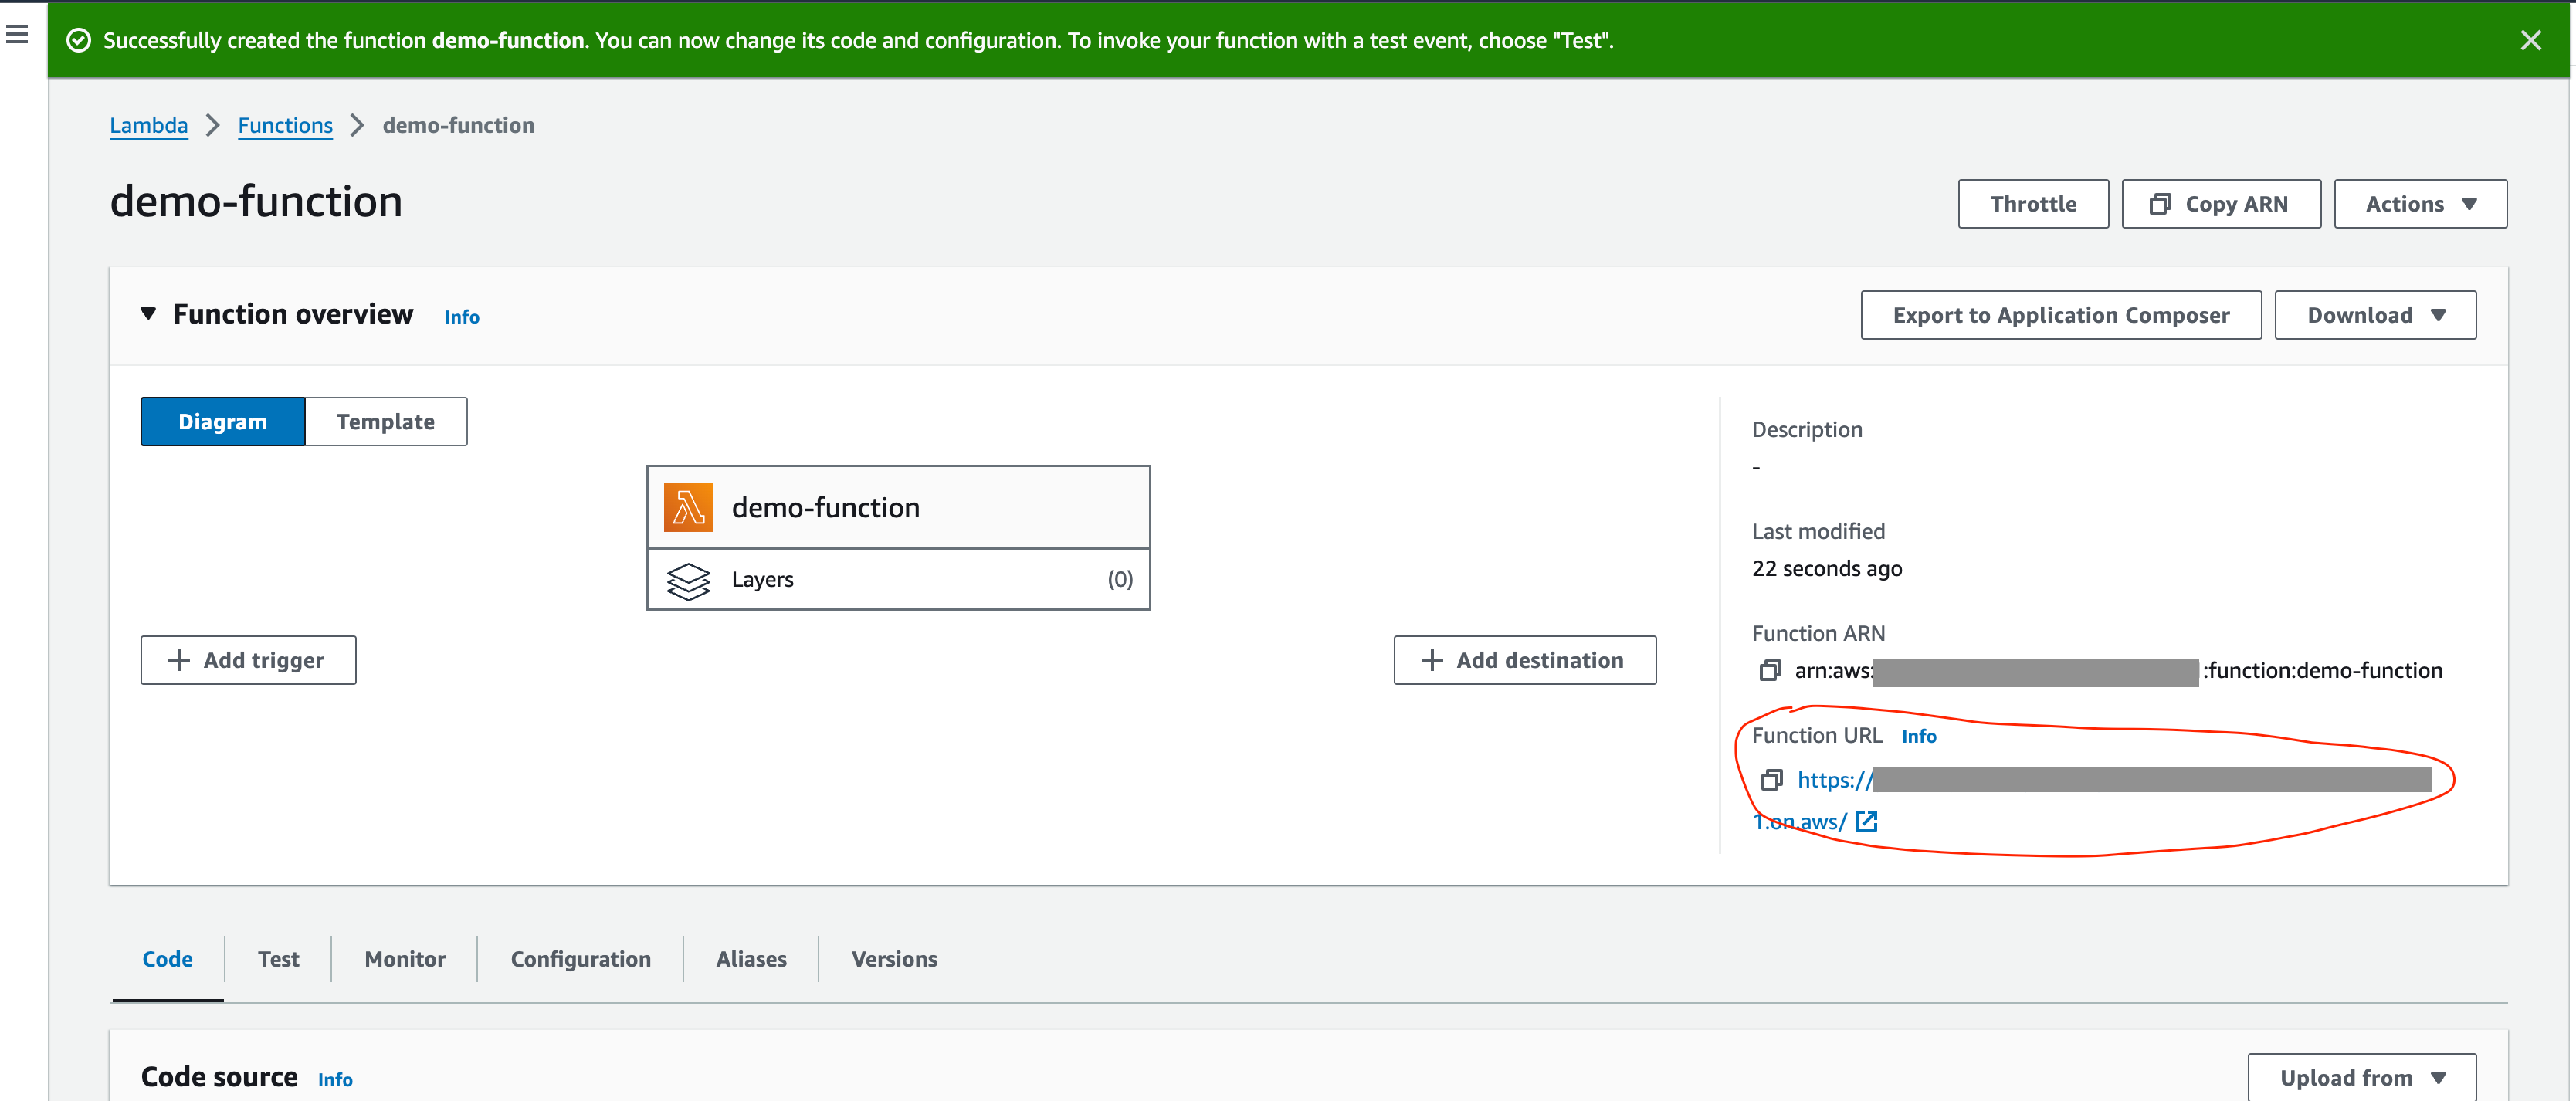Open the Function URL external link icon

pyautogui.click(x=1866, y=822)
